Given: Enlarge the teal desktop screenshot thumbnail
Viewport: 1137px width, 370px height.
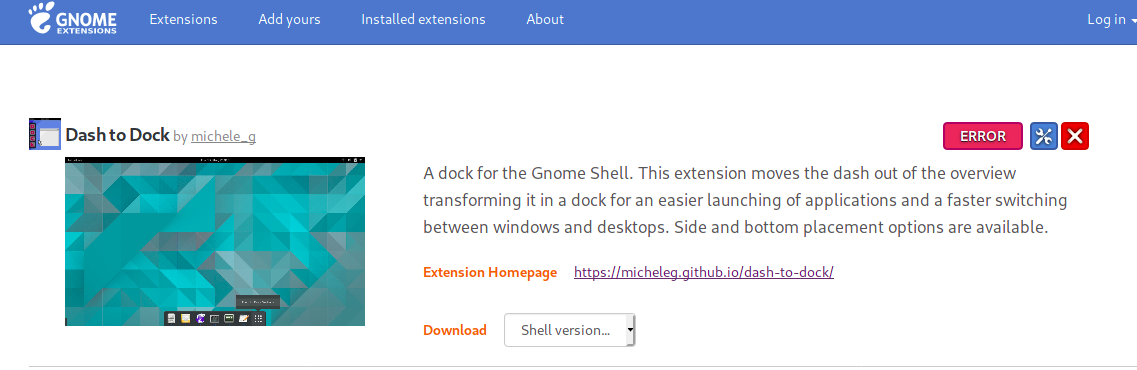Looking at the screenshot, I should 215,241.
